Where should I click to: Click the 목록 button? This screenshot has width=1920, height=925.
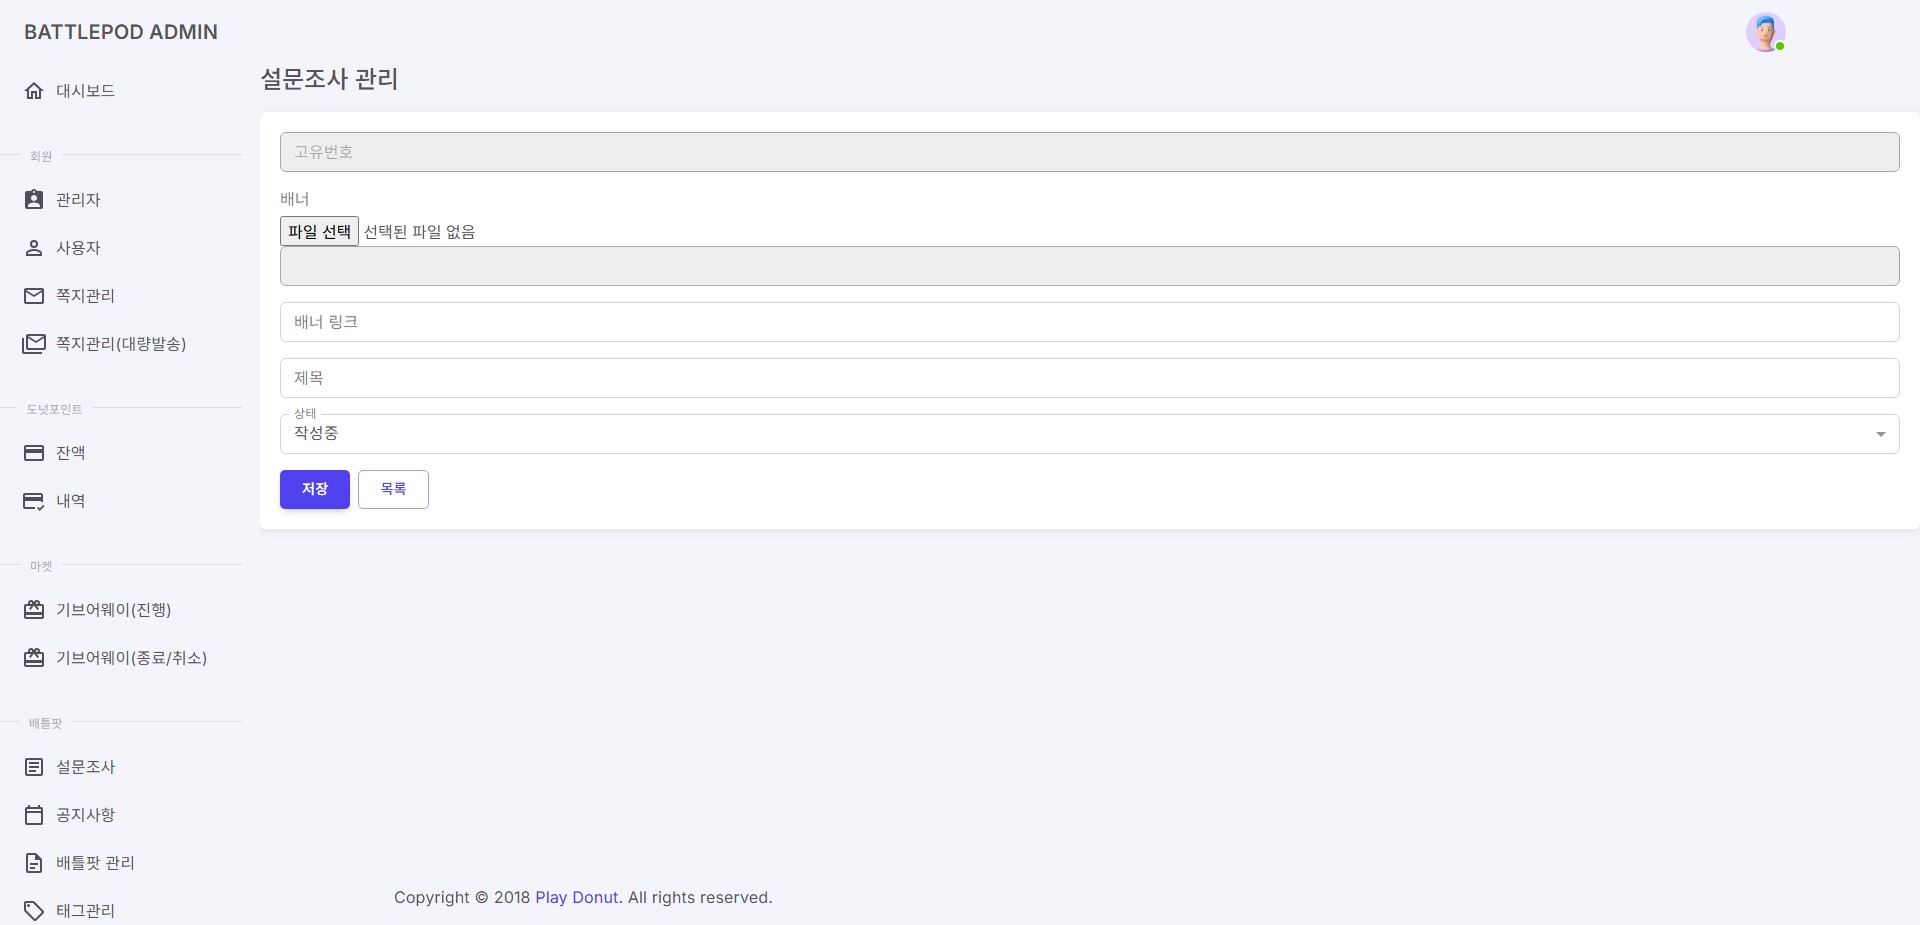[393, 489]
